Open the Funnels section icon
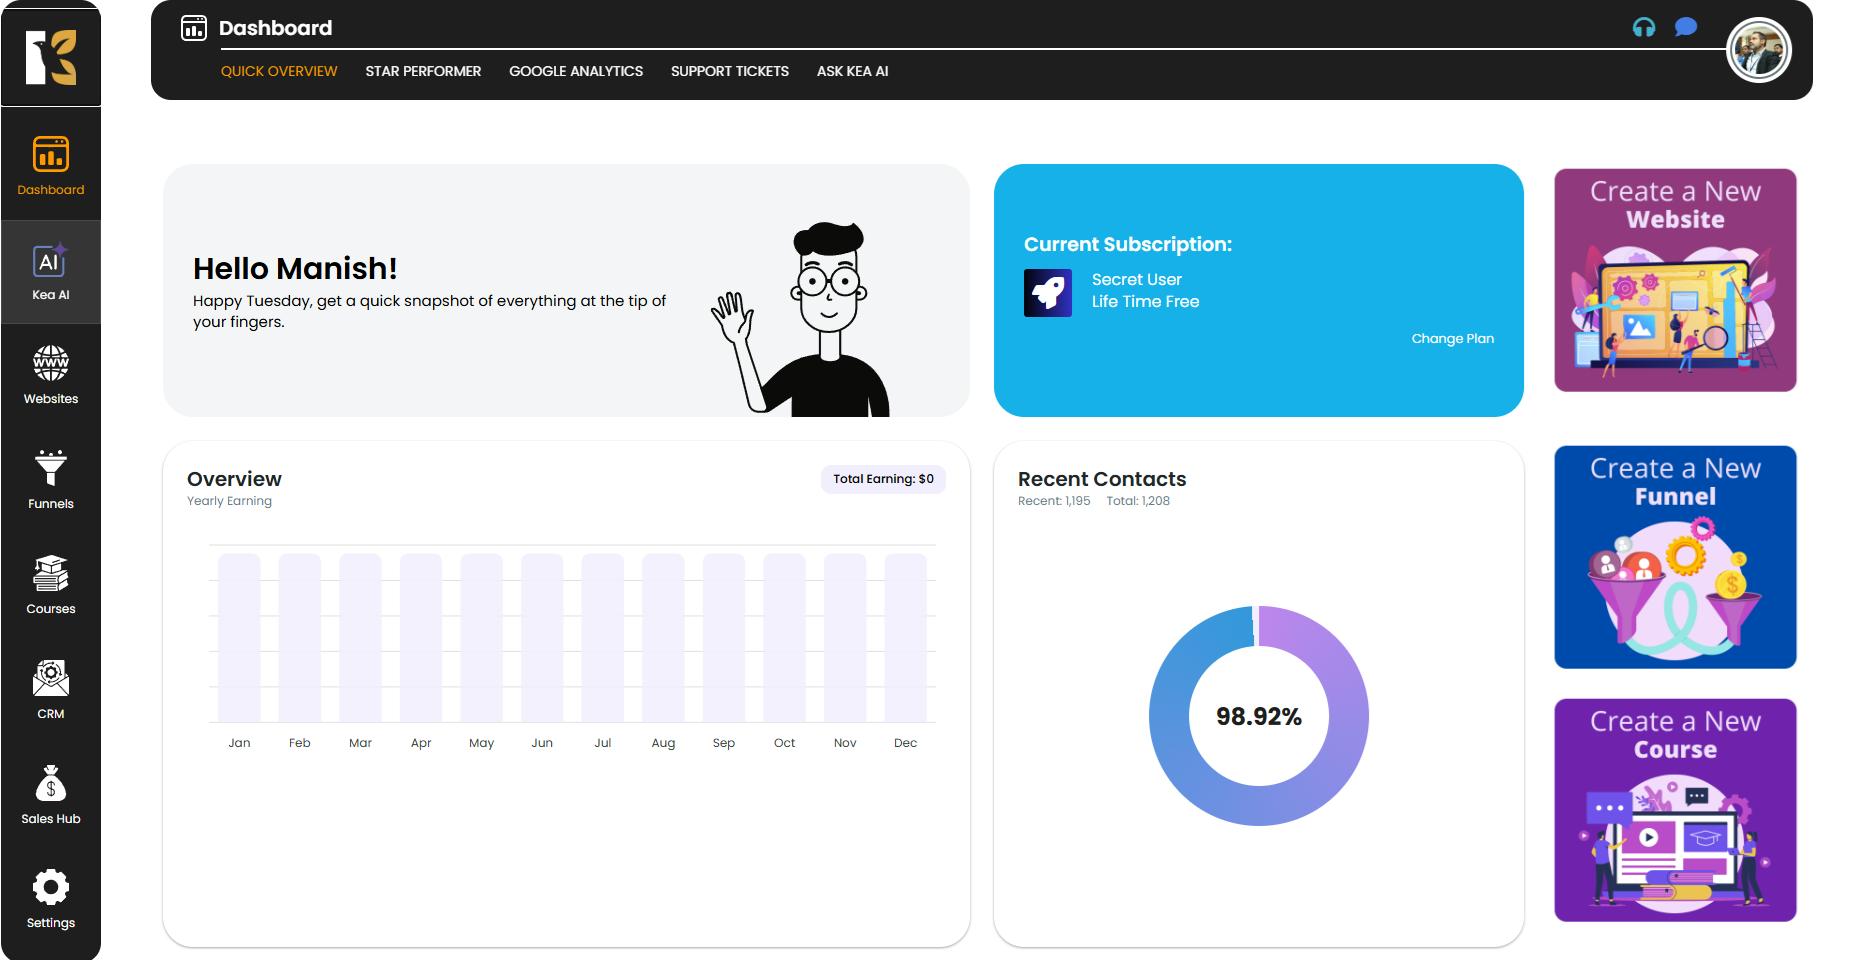 pos(50,468)
